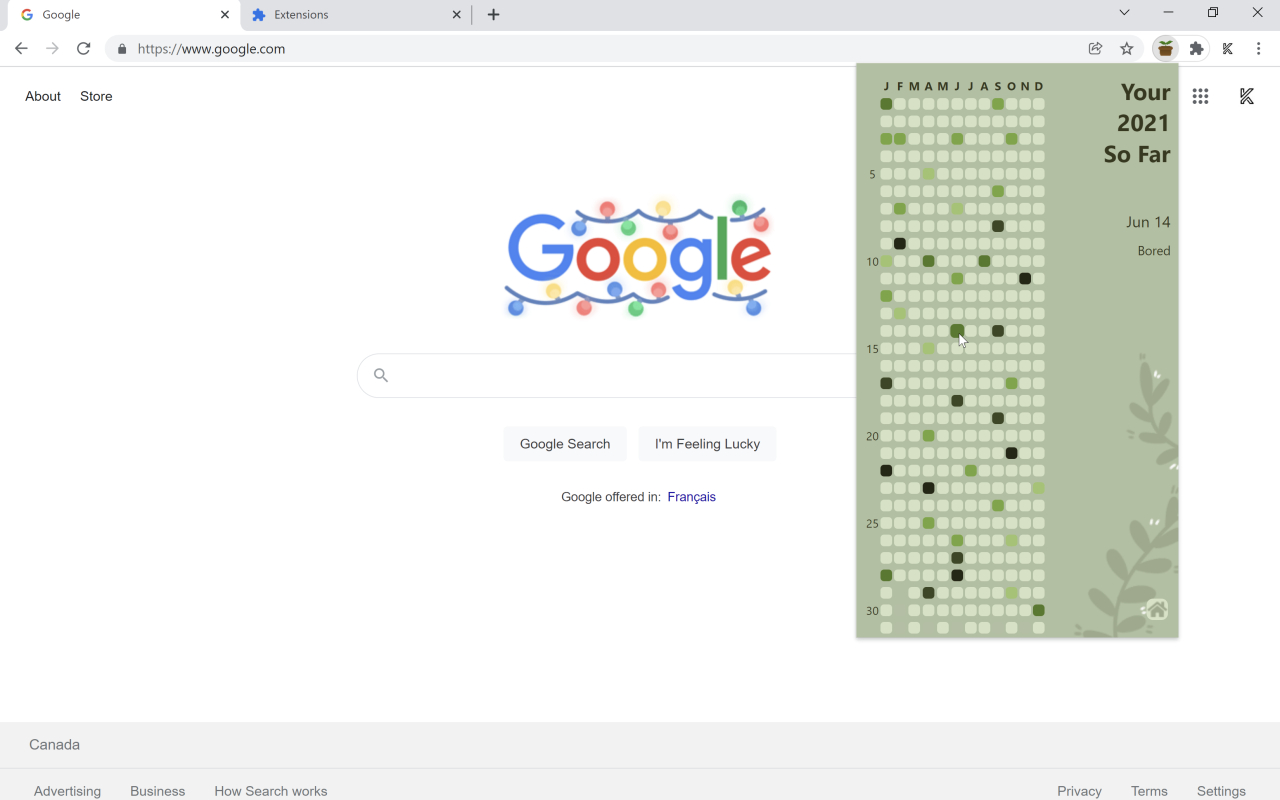Open the Store link
The height and width of the screenshot is (800, 1280).
click(x=96, y=96)
